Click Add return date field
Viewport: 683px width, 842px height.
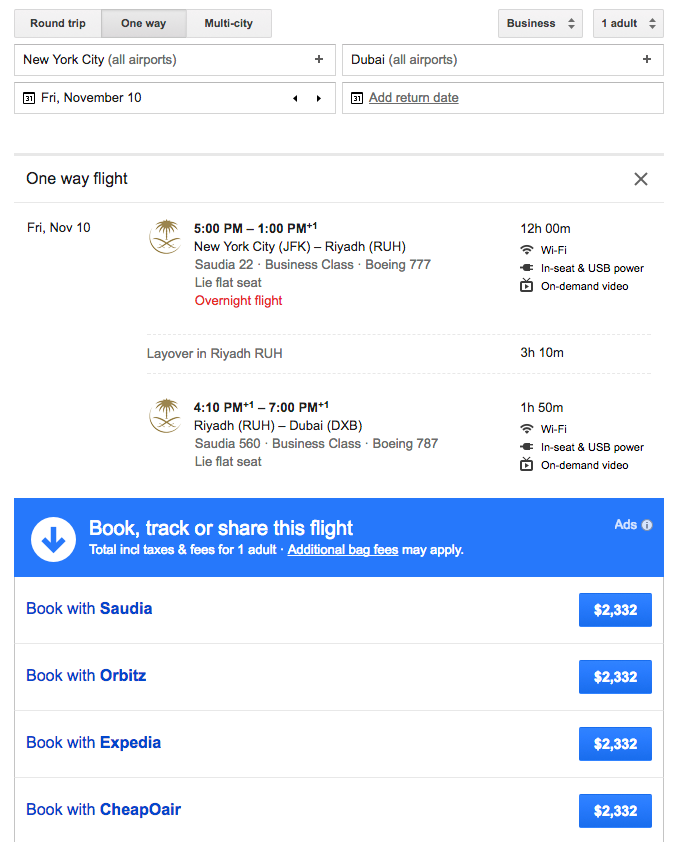[x=414, y=98]
